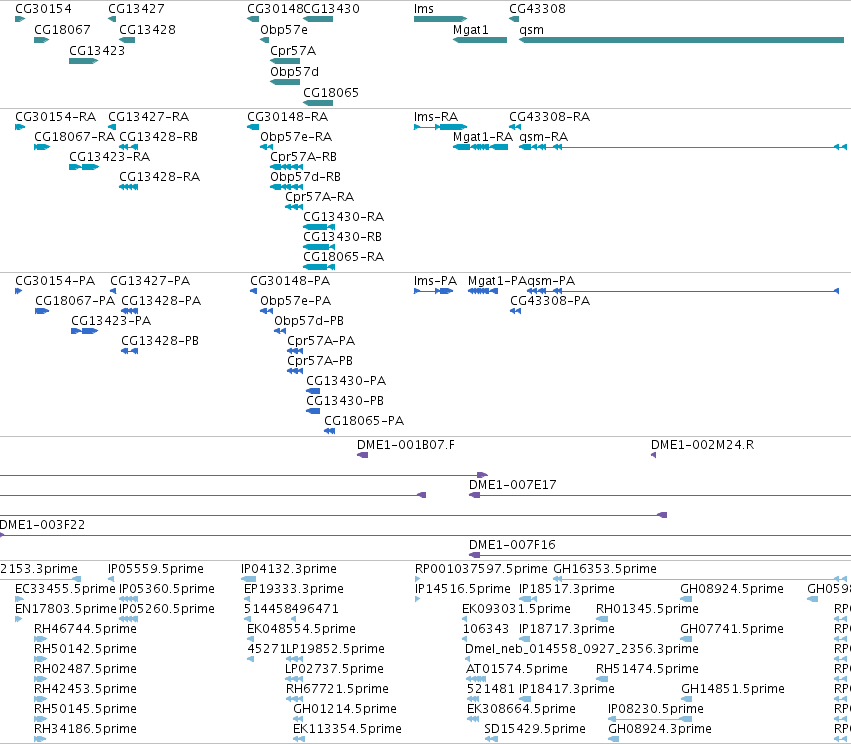Open the DME1-007E17 BAC label

513,485
